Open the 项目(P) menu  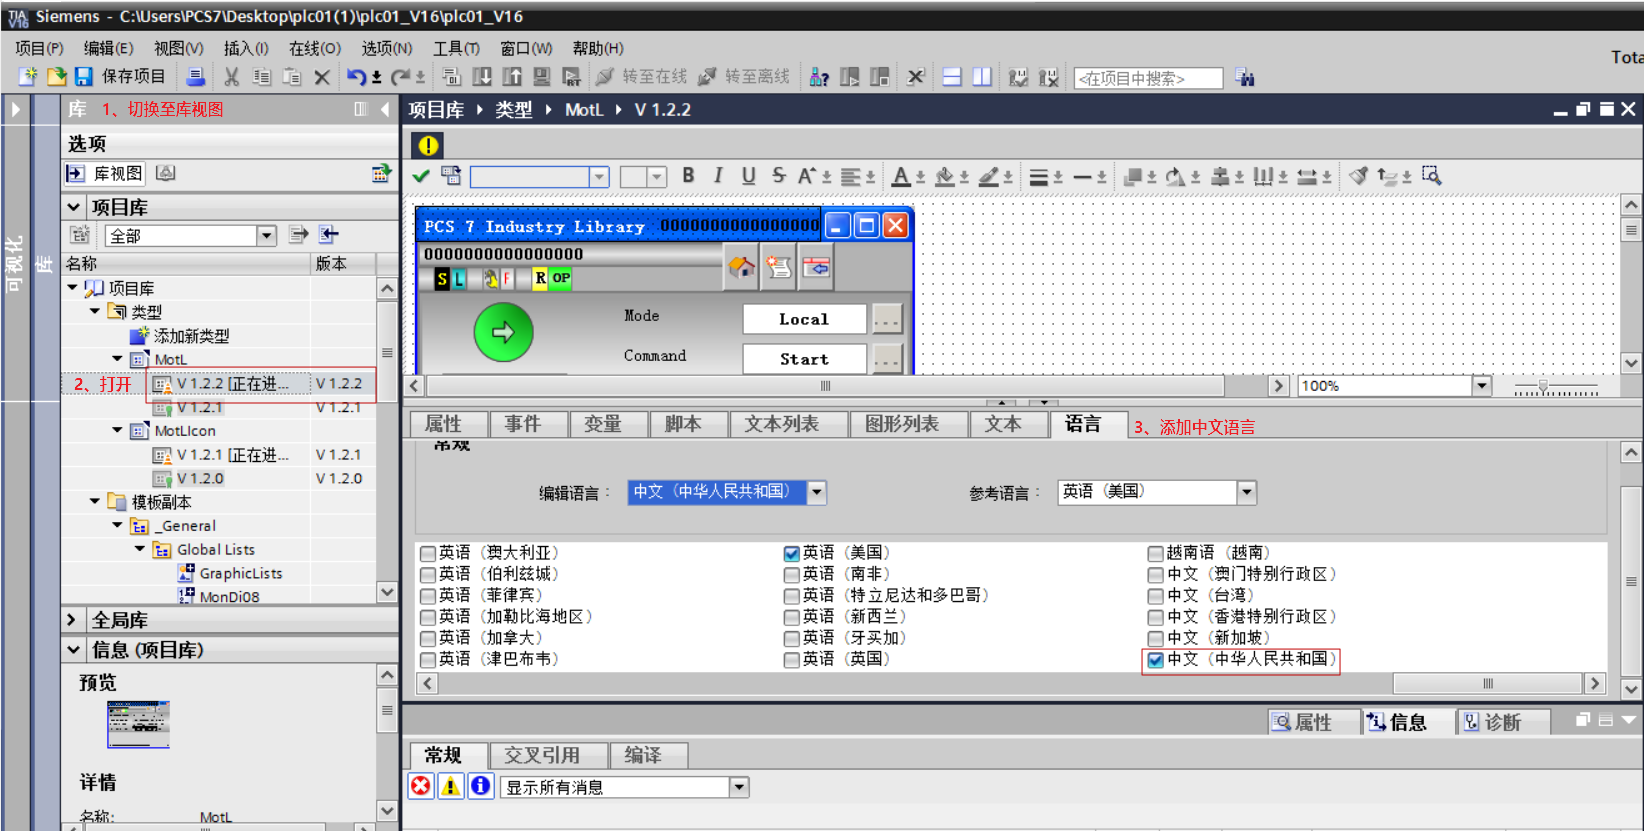tap(39, 48)
